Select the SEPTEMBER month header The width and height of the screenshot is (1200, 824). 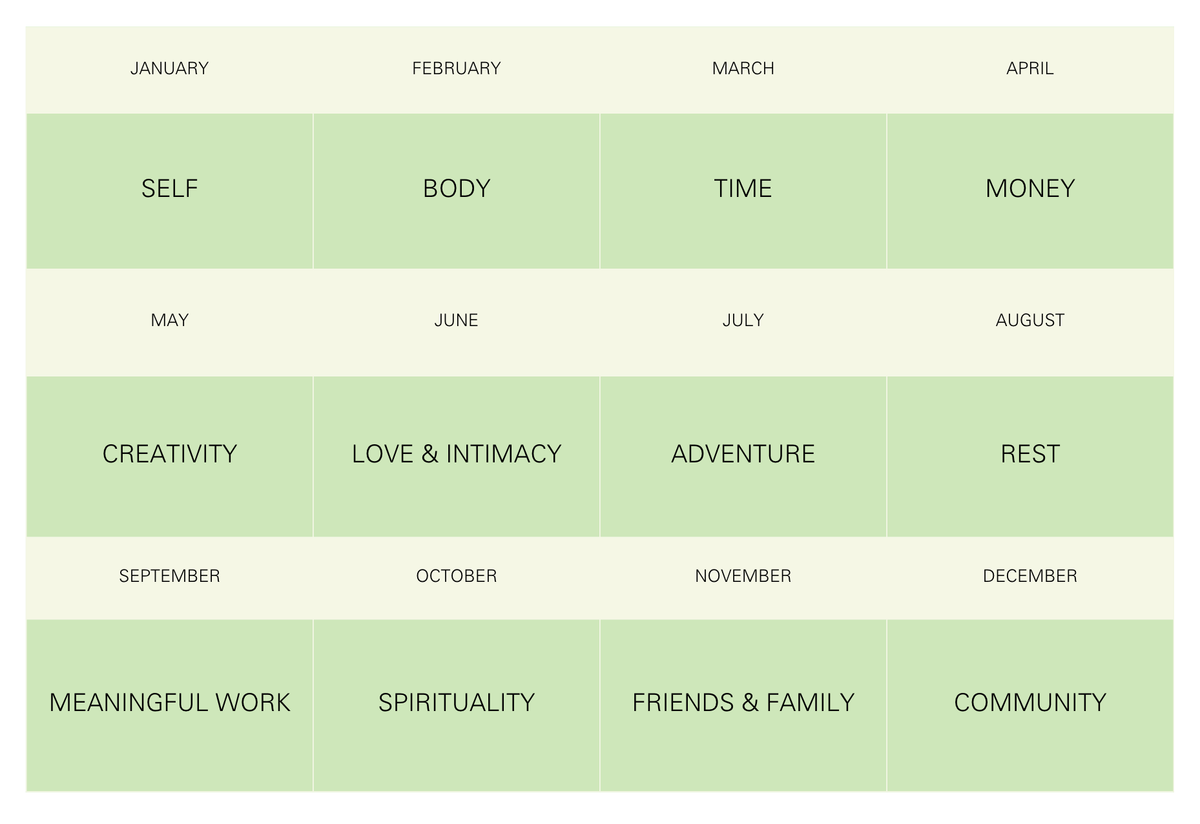tap(169, 576)
